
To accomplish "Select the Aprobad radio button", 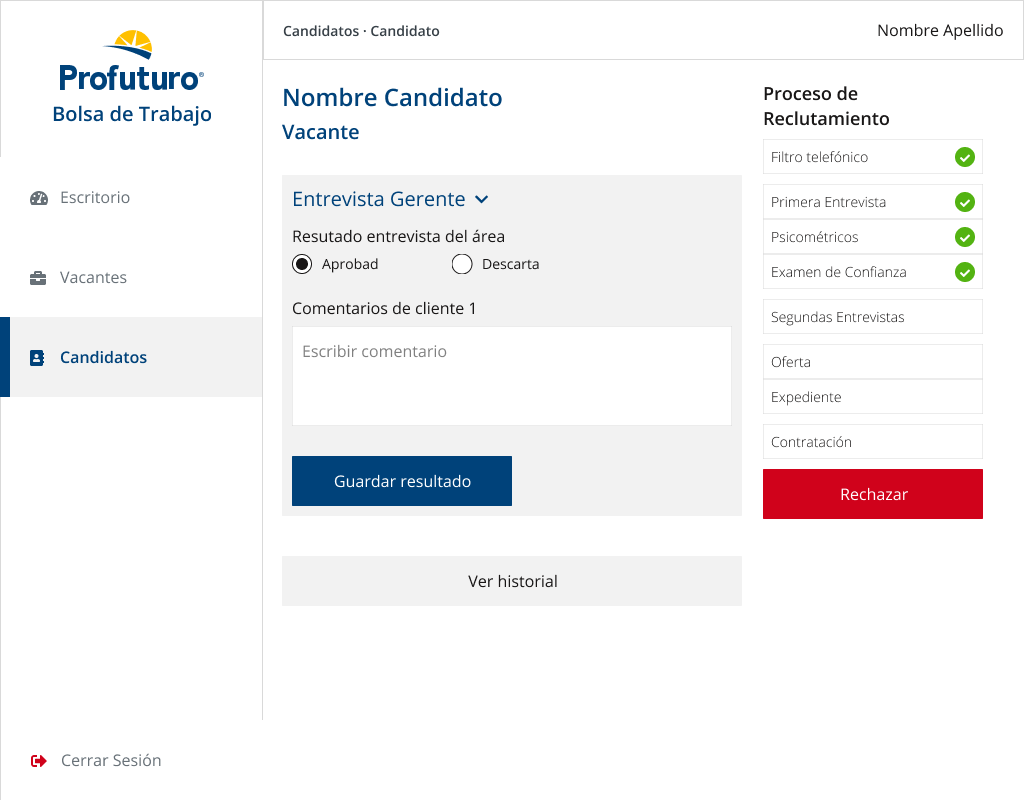I will 302,265.
